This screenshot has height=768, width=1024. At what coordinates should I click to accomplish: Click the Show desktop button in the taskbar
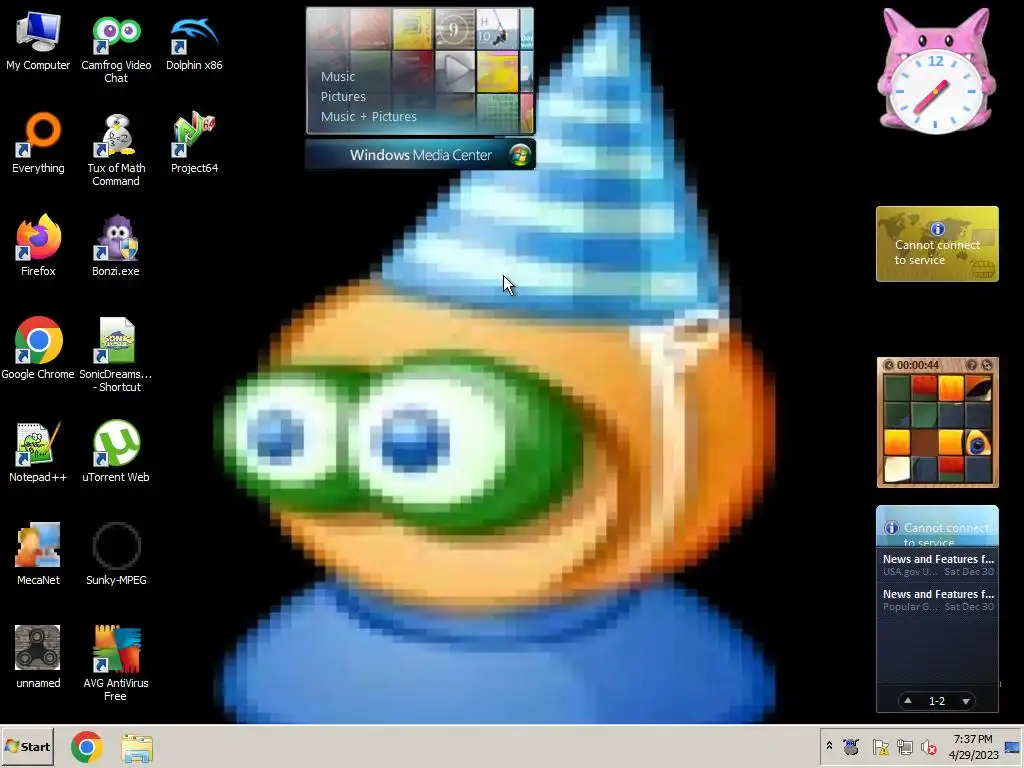[1013, 747]
